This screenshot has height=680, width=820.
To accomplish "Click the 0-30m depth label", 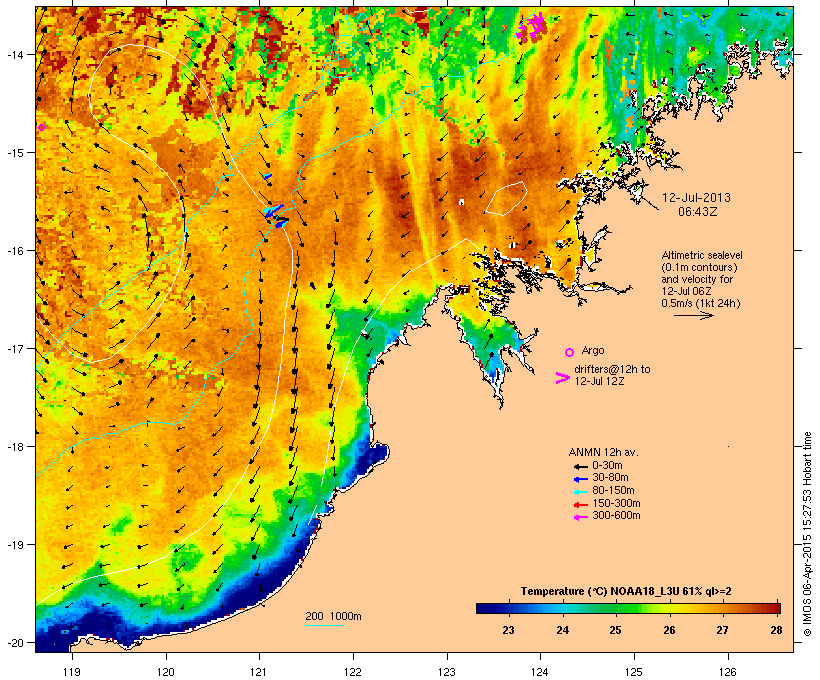I will pos(607,465).
